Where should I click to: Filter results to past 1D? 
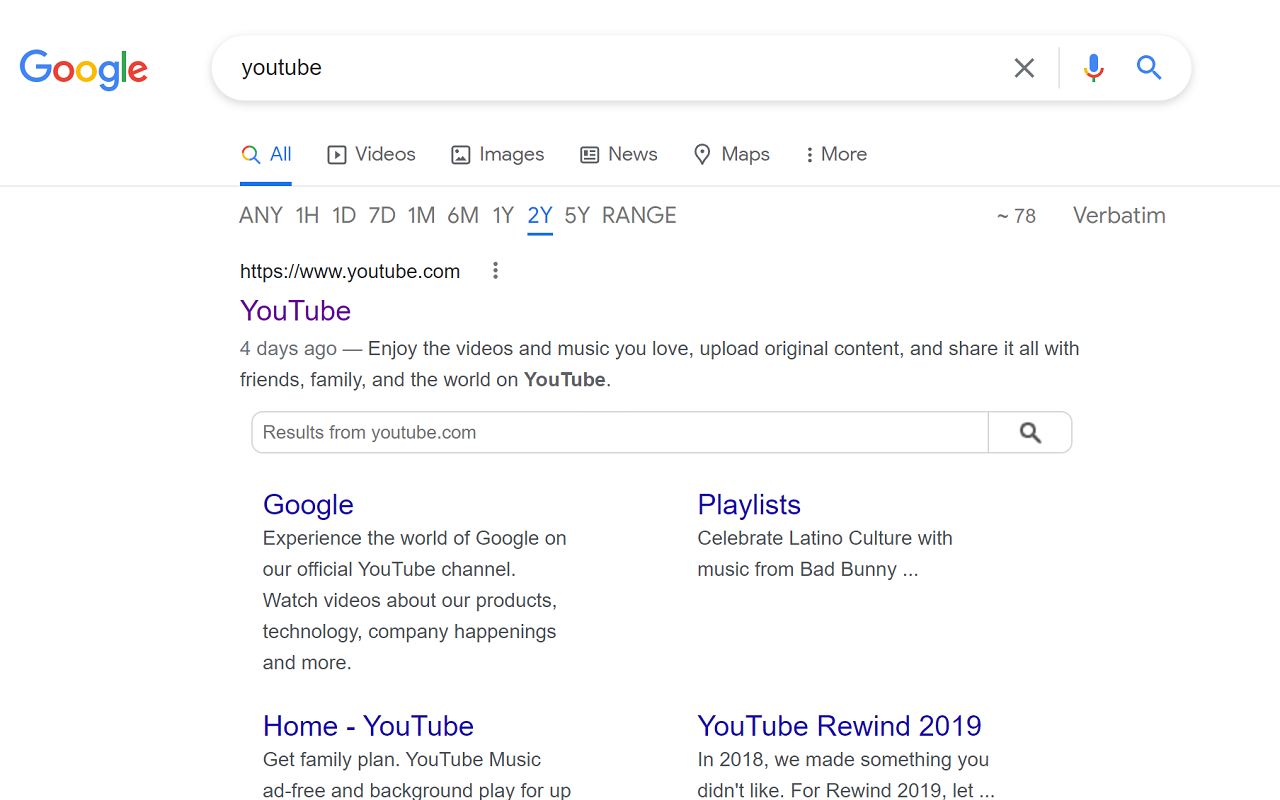pyautogui.click(x=344, y=215)
